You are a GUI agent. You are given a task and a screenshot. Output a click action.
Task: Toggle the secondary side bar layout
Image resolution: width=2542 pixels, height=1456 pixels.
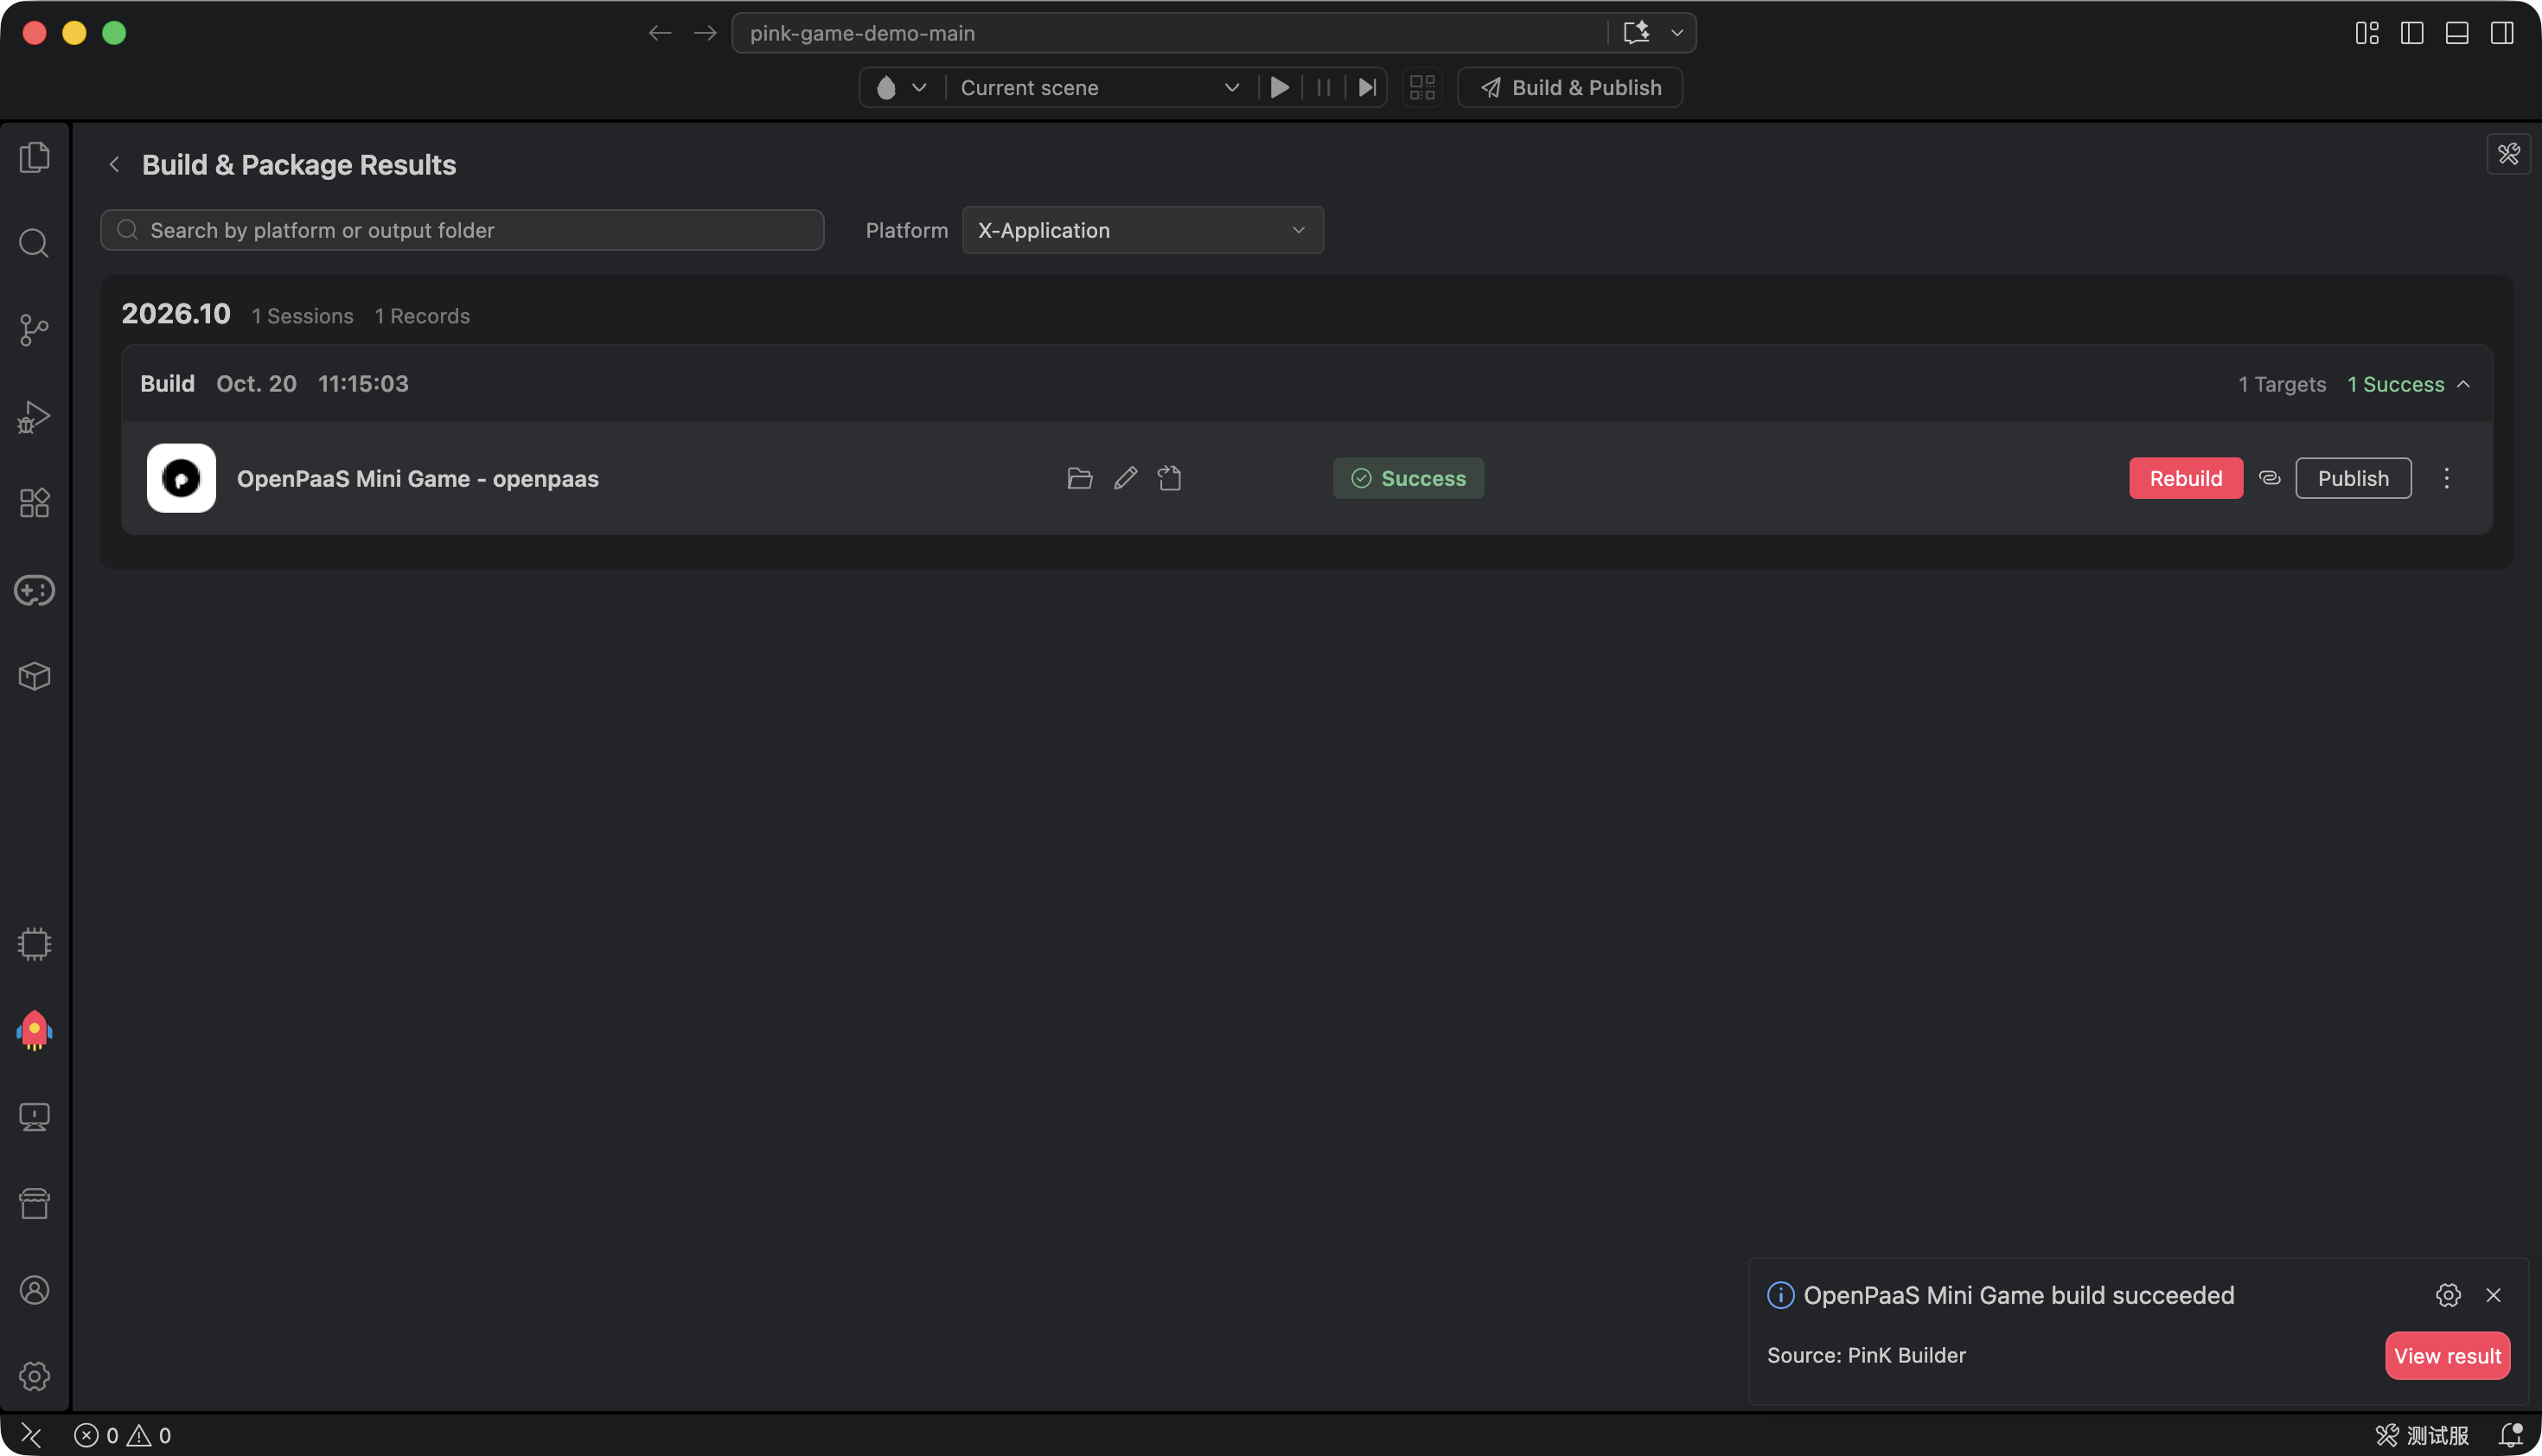pos(2502,33)
